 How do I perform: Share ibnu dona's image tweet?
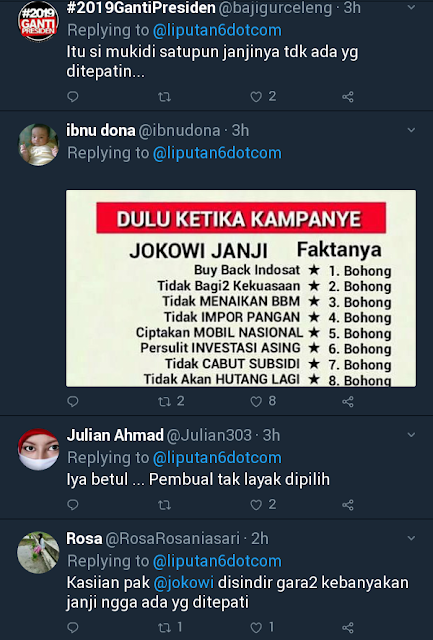tap(348, 402)
